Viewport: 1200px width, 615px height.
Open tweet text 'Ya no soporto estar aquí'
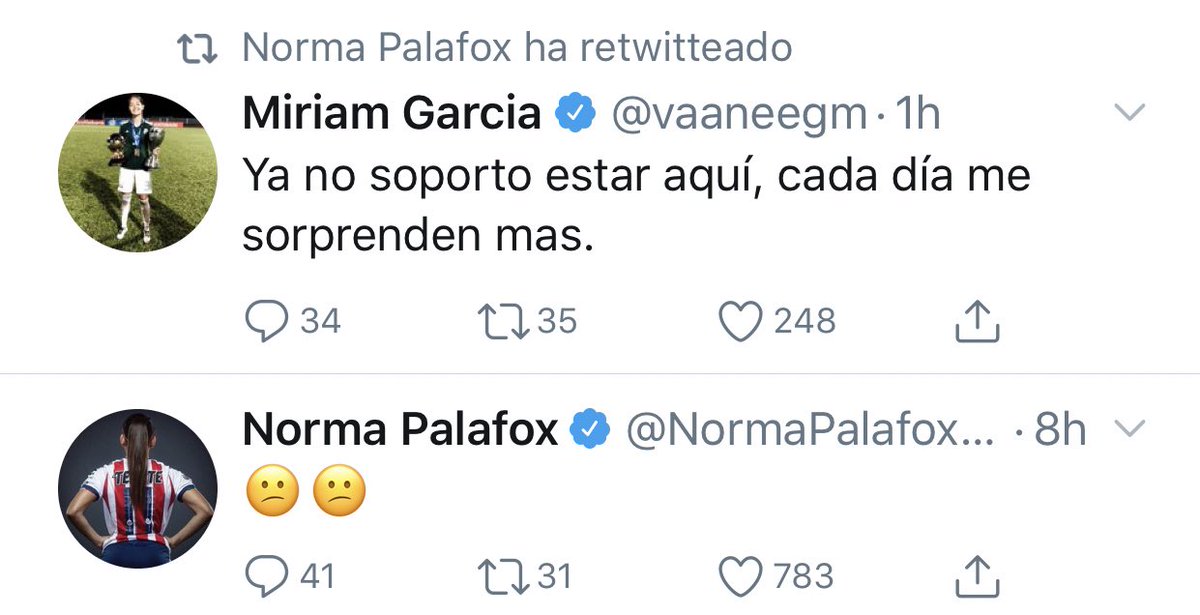pos(637,207)
